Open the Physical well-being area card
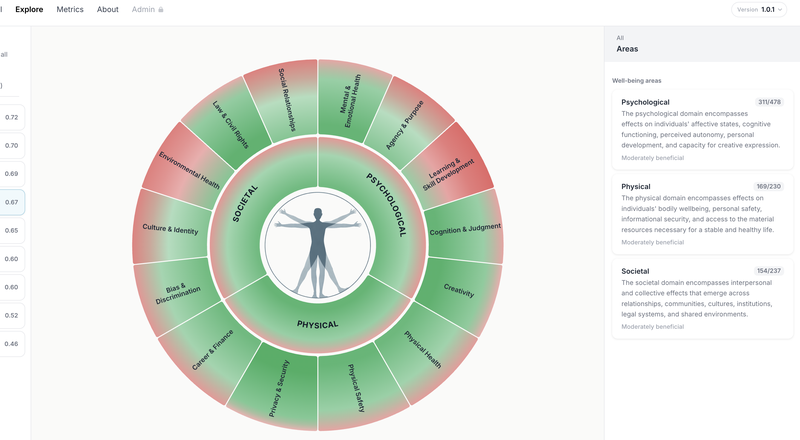800x440 pixels. [x=702, y=214]
